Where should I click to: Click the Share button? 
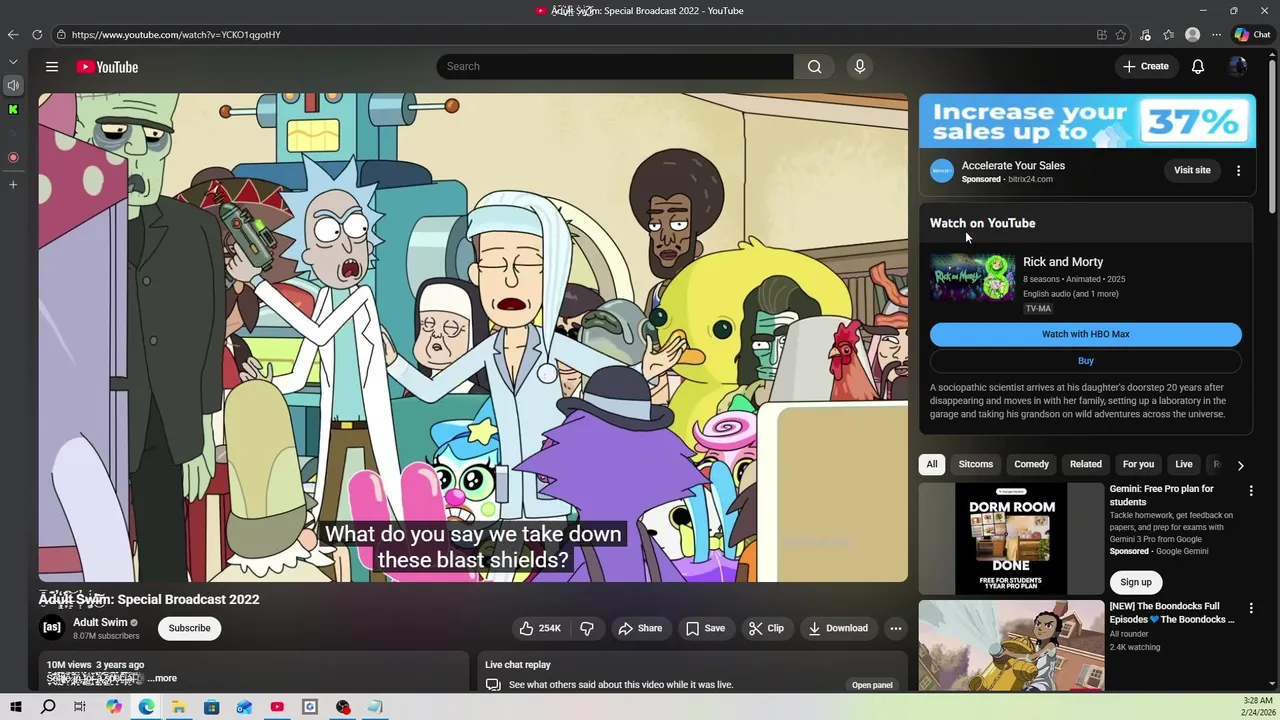[640, 628]
